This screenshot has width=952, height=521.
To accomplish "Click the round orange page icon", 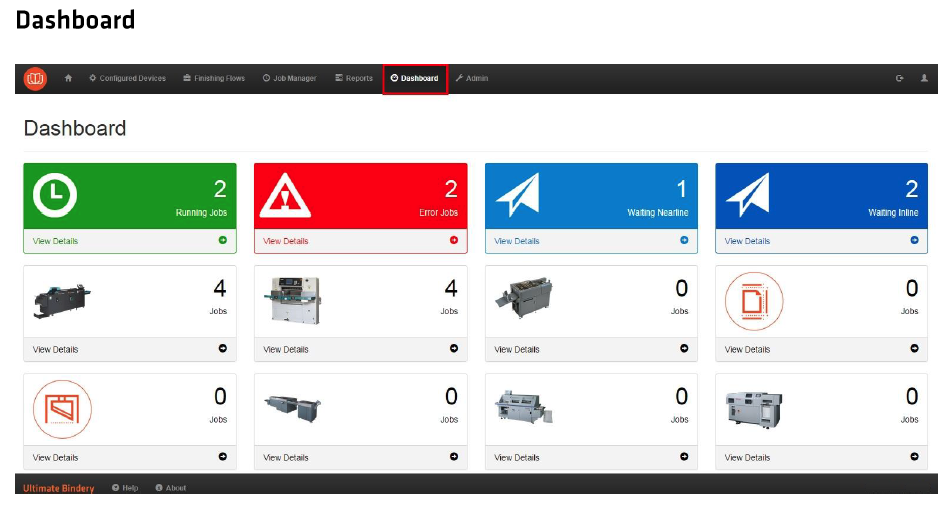I will click(753, 301).
